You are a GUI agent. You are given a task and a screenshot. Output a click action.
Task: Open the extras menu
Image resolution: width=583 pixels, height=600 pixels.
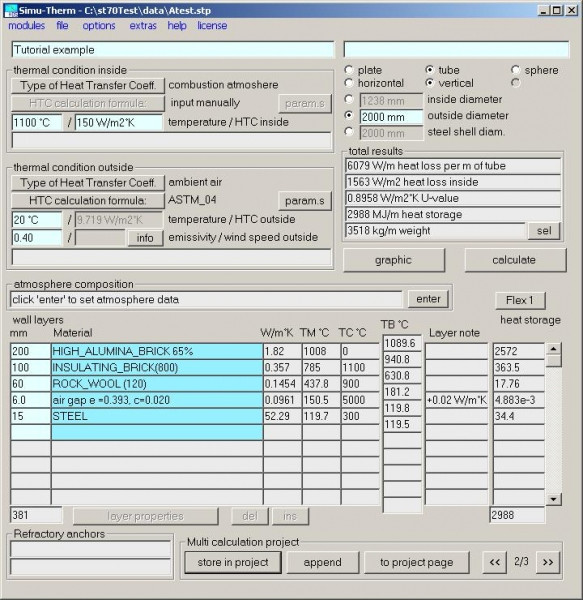(x=143, y=26)
